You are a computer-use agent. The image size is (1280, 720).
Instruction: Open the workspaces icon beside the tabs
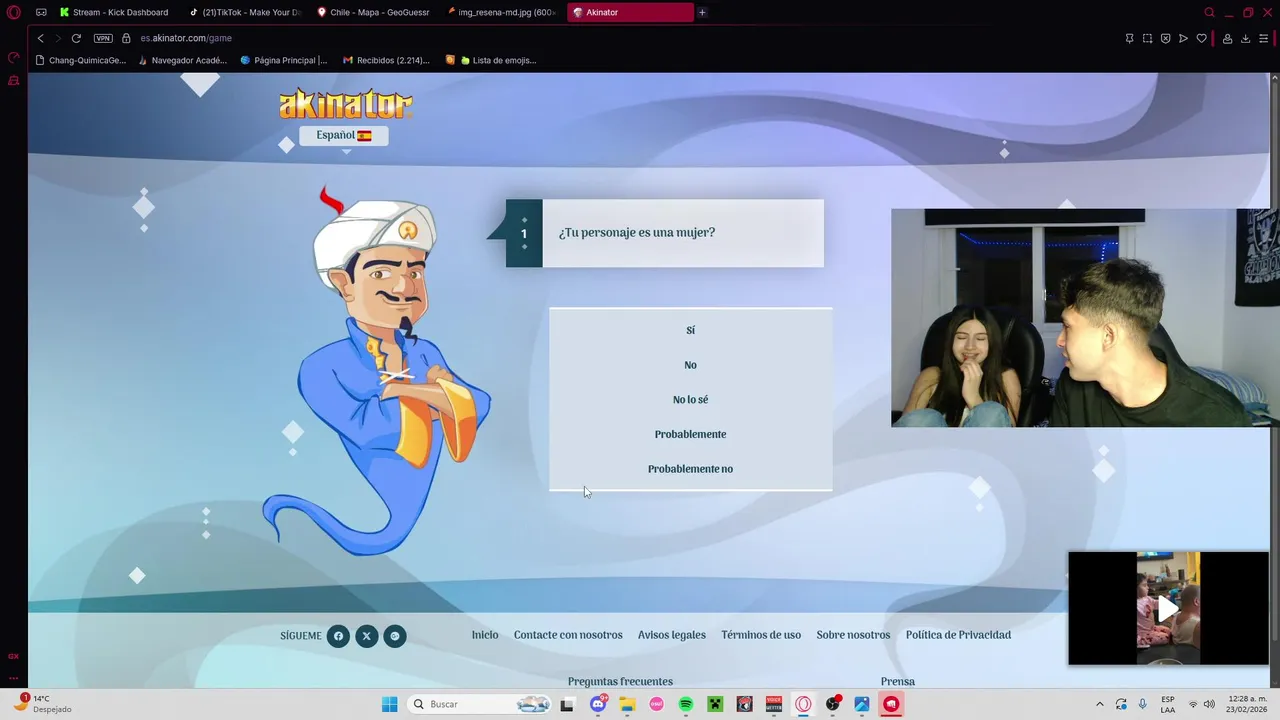pos(41,12)
